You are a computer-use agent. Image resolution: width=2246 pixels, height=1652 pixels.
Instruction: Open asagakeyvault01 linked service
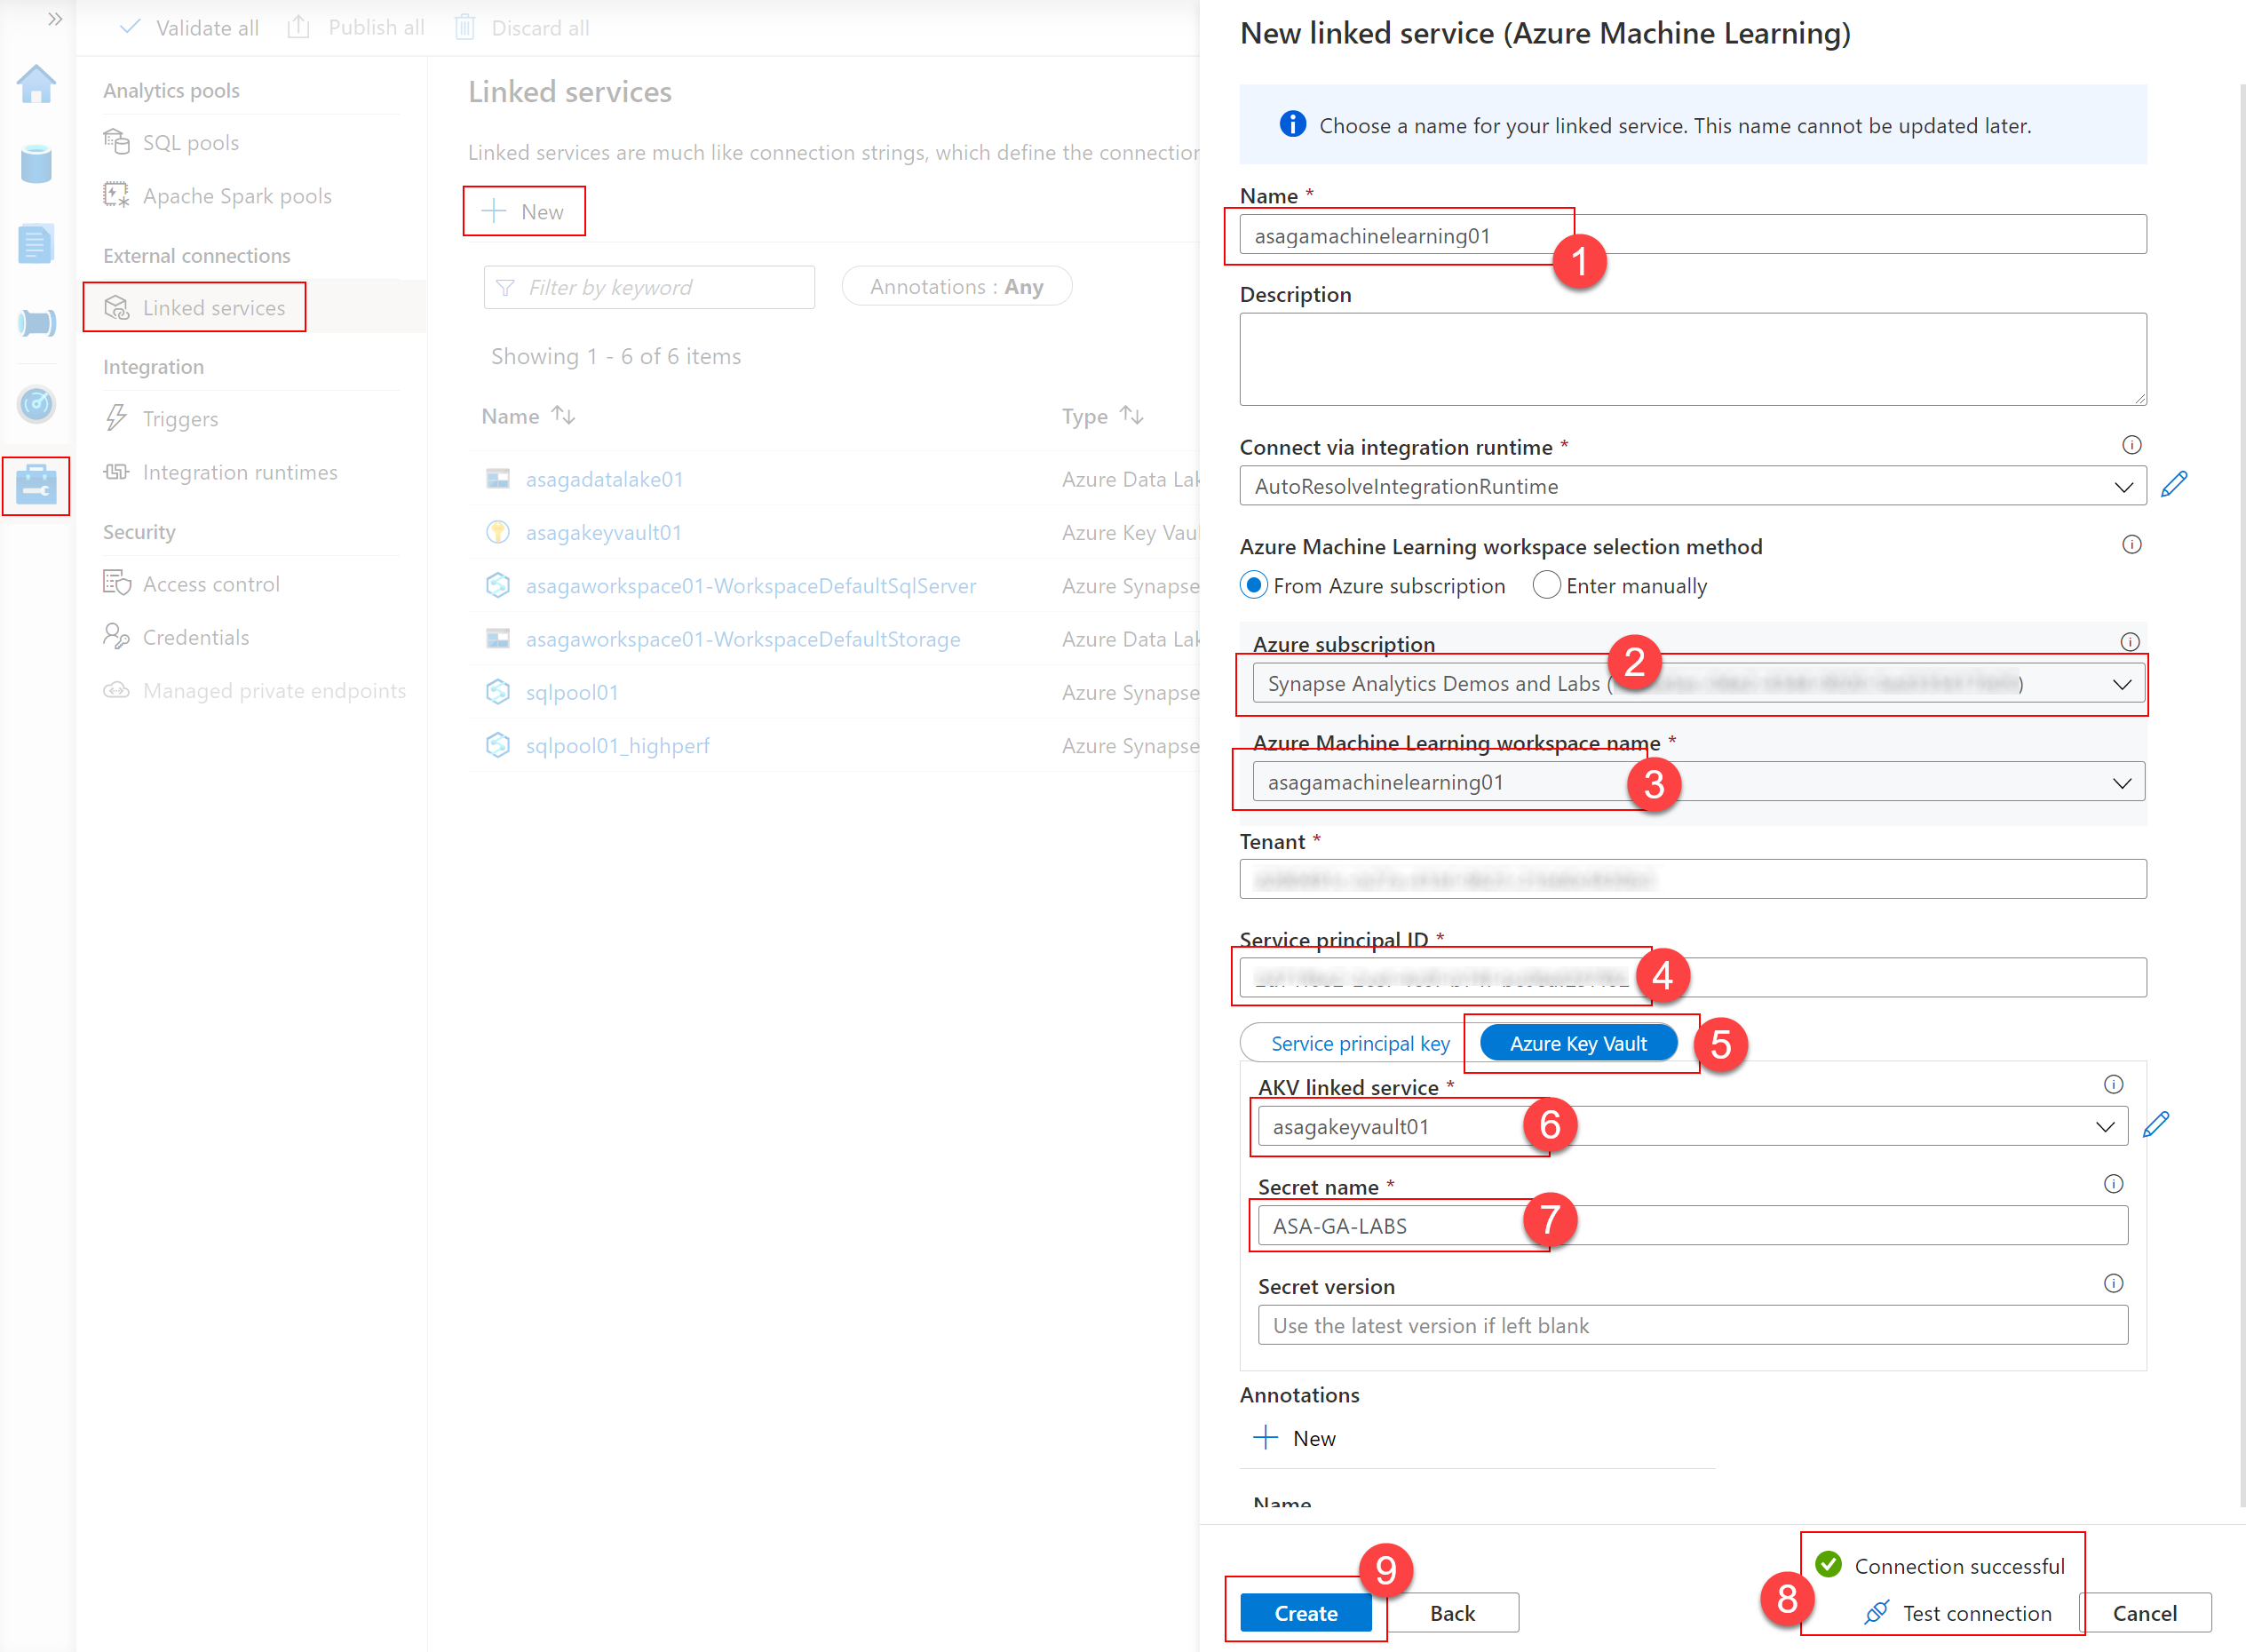(604, 533)
